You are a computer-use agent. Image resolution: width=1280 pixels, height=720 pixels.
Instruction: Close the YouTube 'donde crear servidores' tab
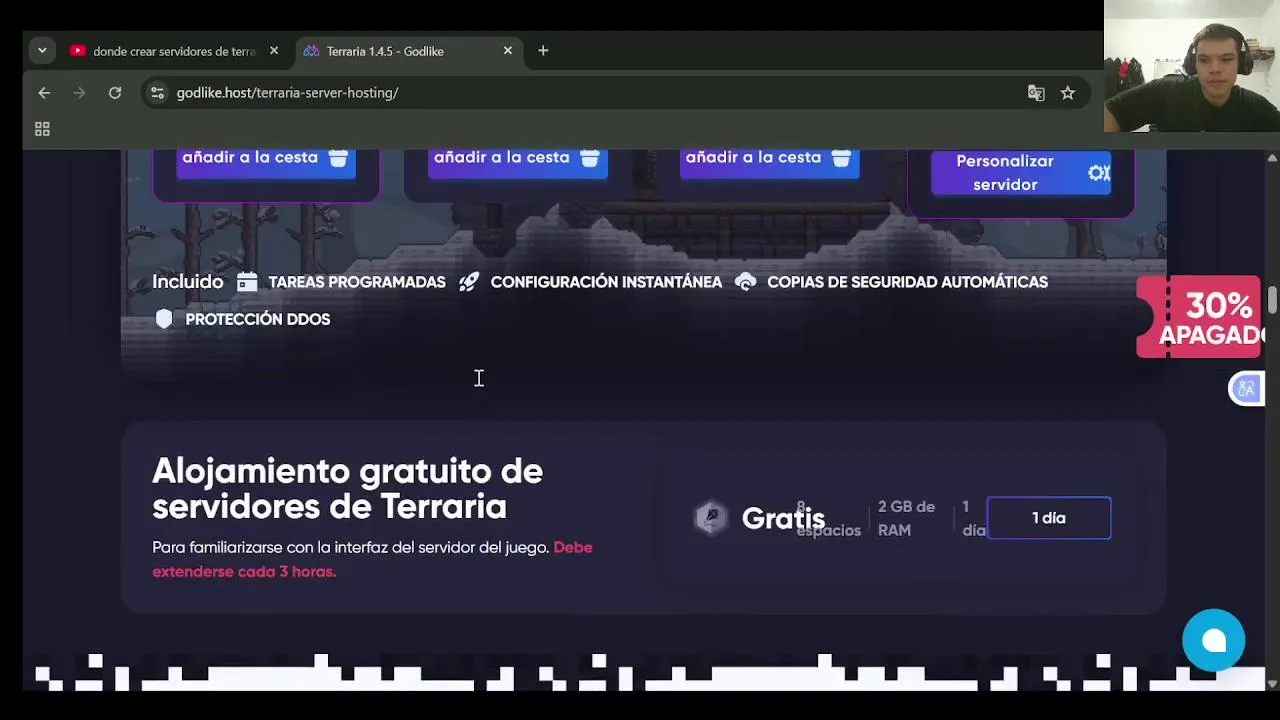tap(274, 51)
